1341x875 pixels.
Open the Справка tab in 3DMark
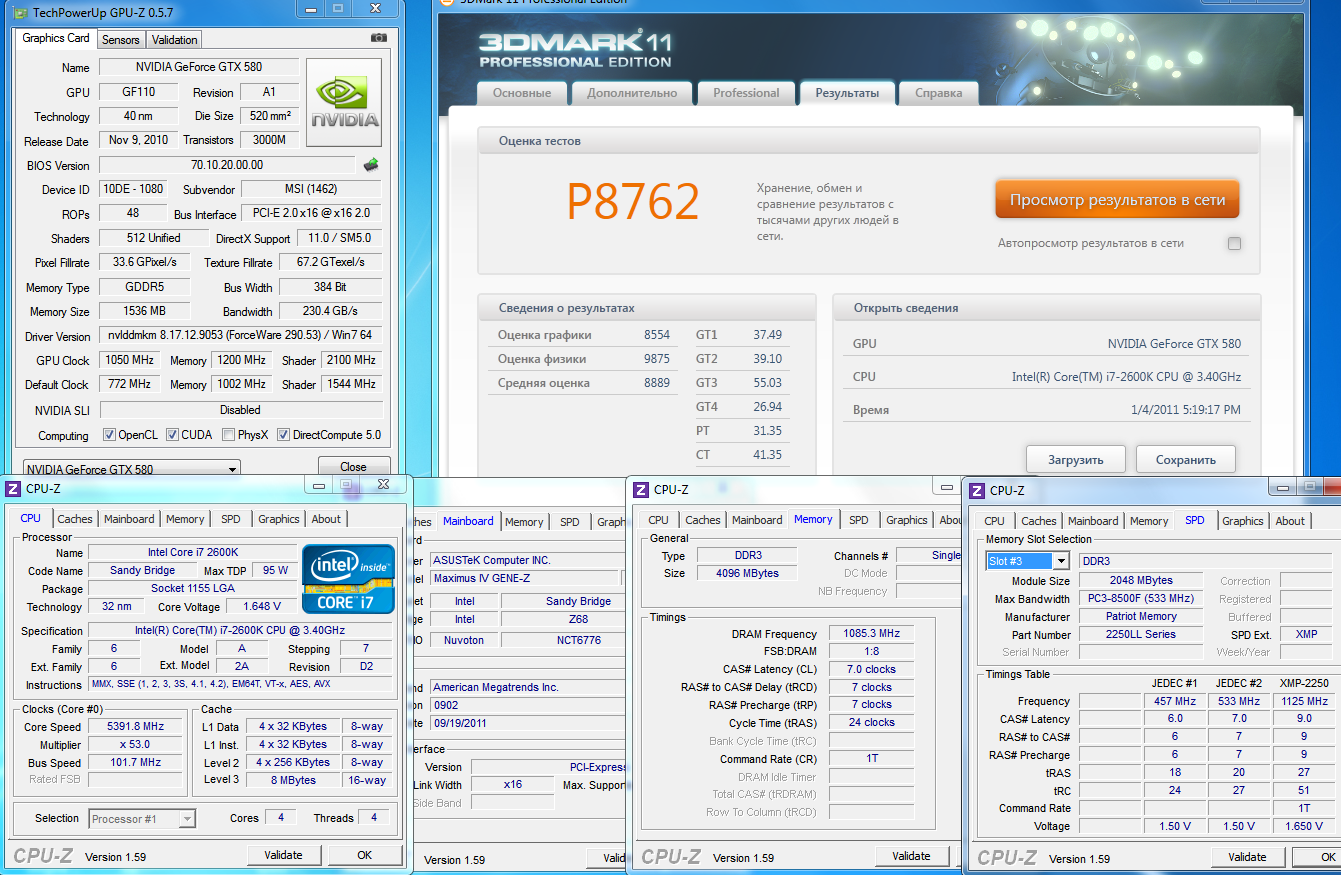coord(939,93)
